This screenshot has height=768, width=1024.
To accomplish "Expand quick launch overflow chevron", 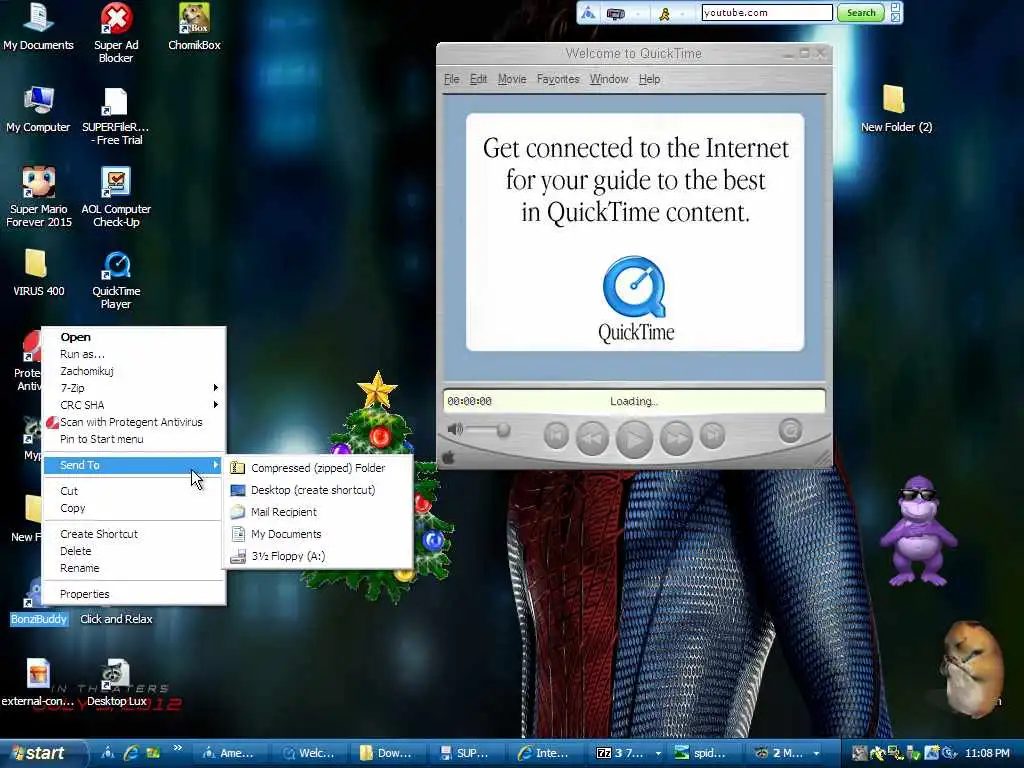I will (x=177, y=748).
